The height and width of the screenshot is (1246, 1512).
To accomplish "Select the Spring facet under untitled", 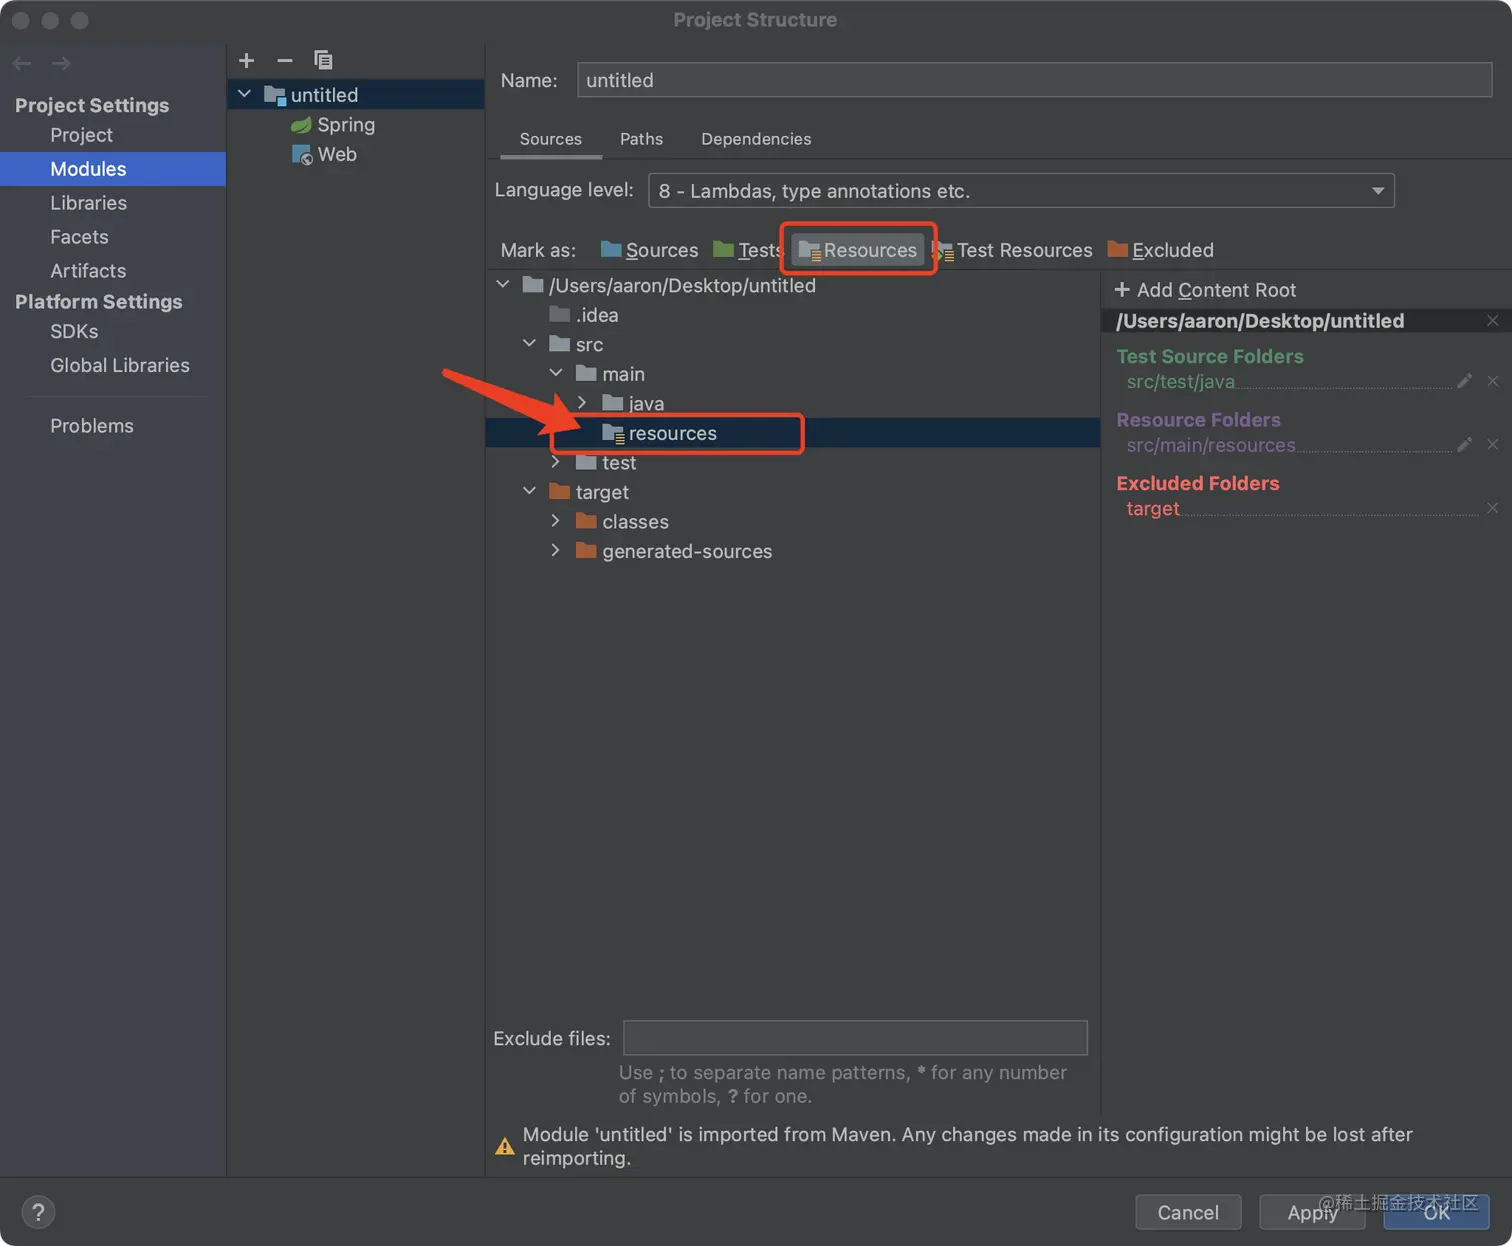I will click(x=345, y=125).
